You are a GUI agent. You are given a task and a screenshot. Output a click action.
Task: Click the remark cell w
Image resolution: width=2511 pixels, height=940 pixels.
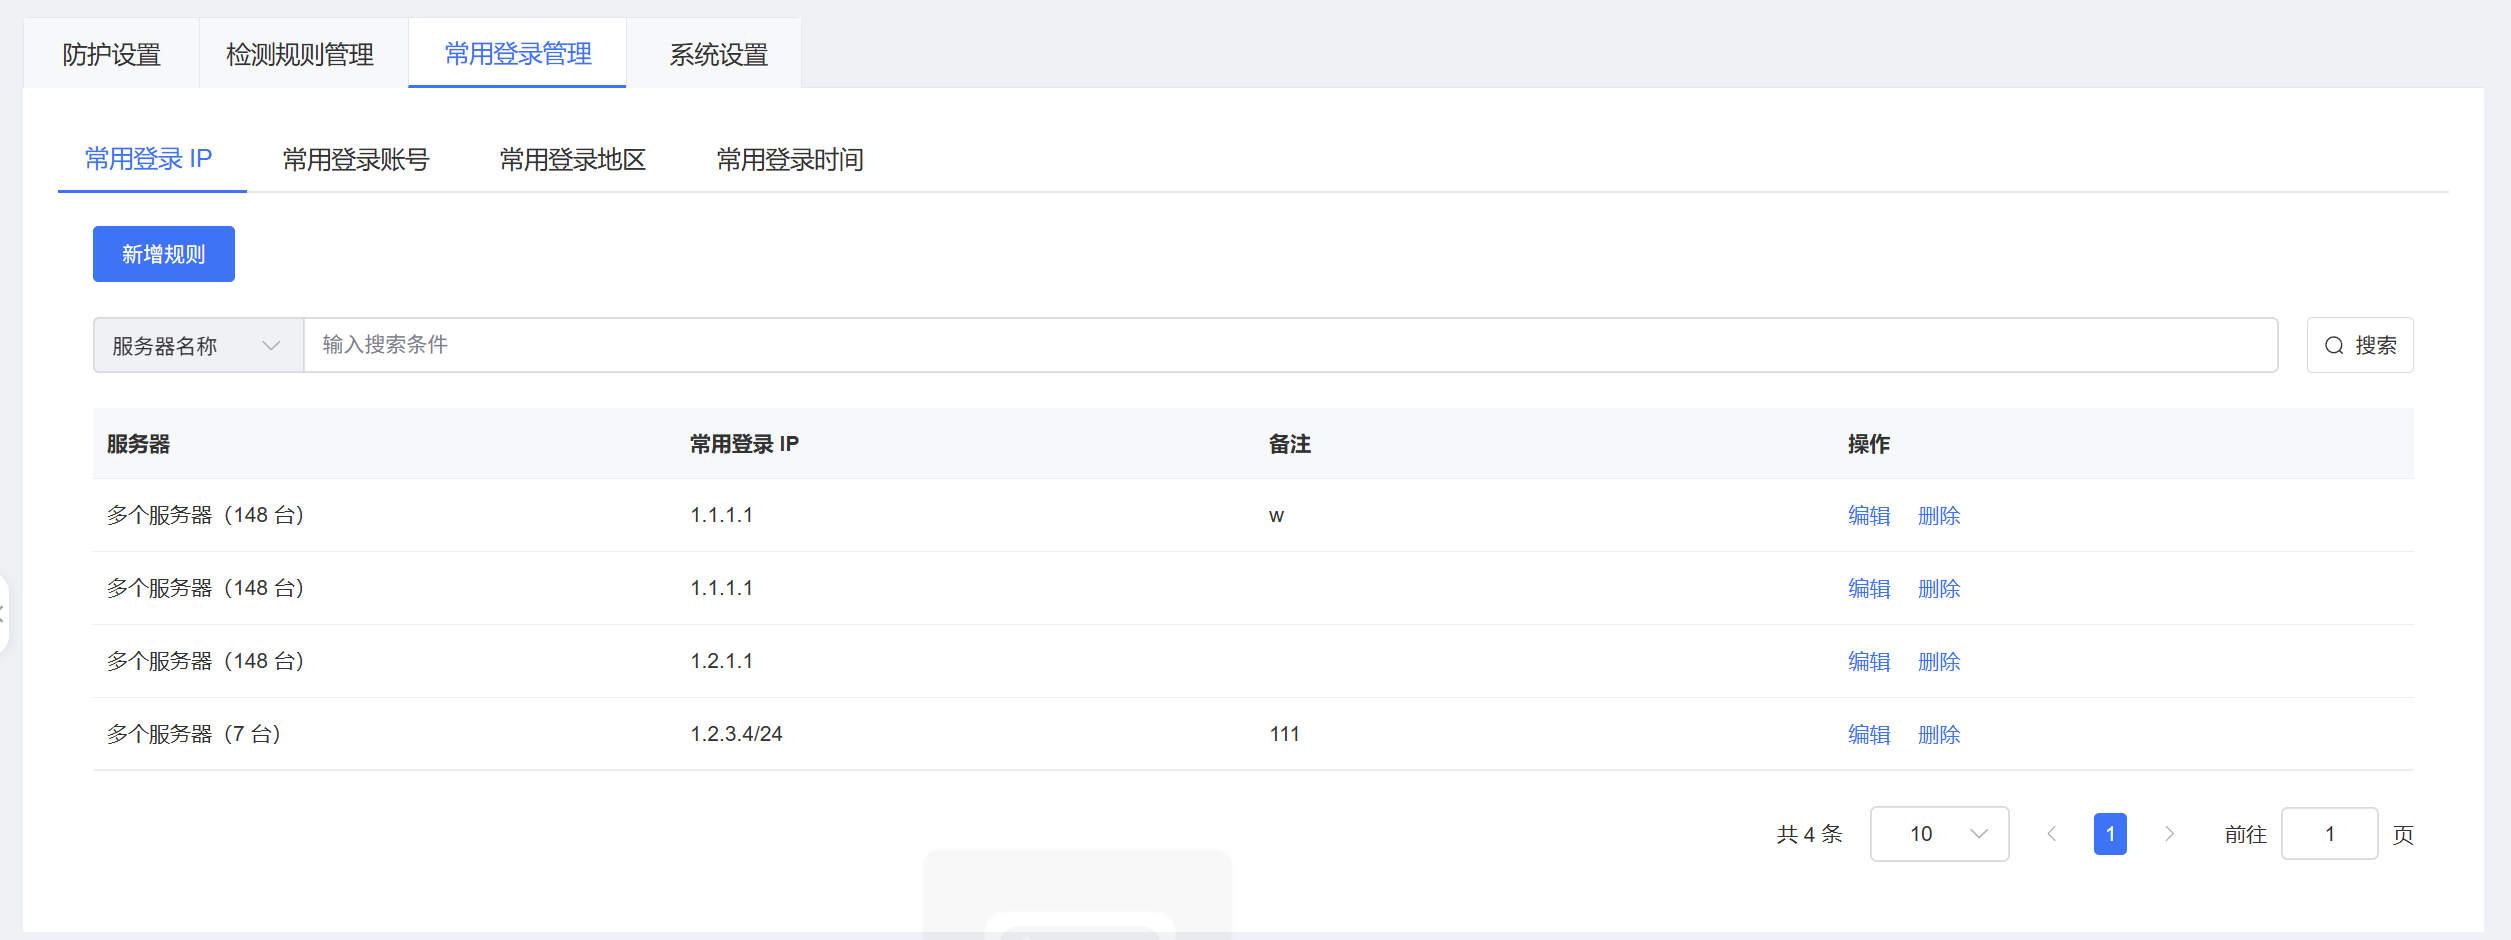pos(1276,516)
